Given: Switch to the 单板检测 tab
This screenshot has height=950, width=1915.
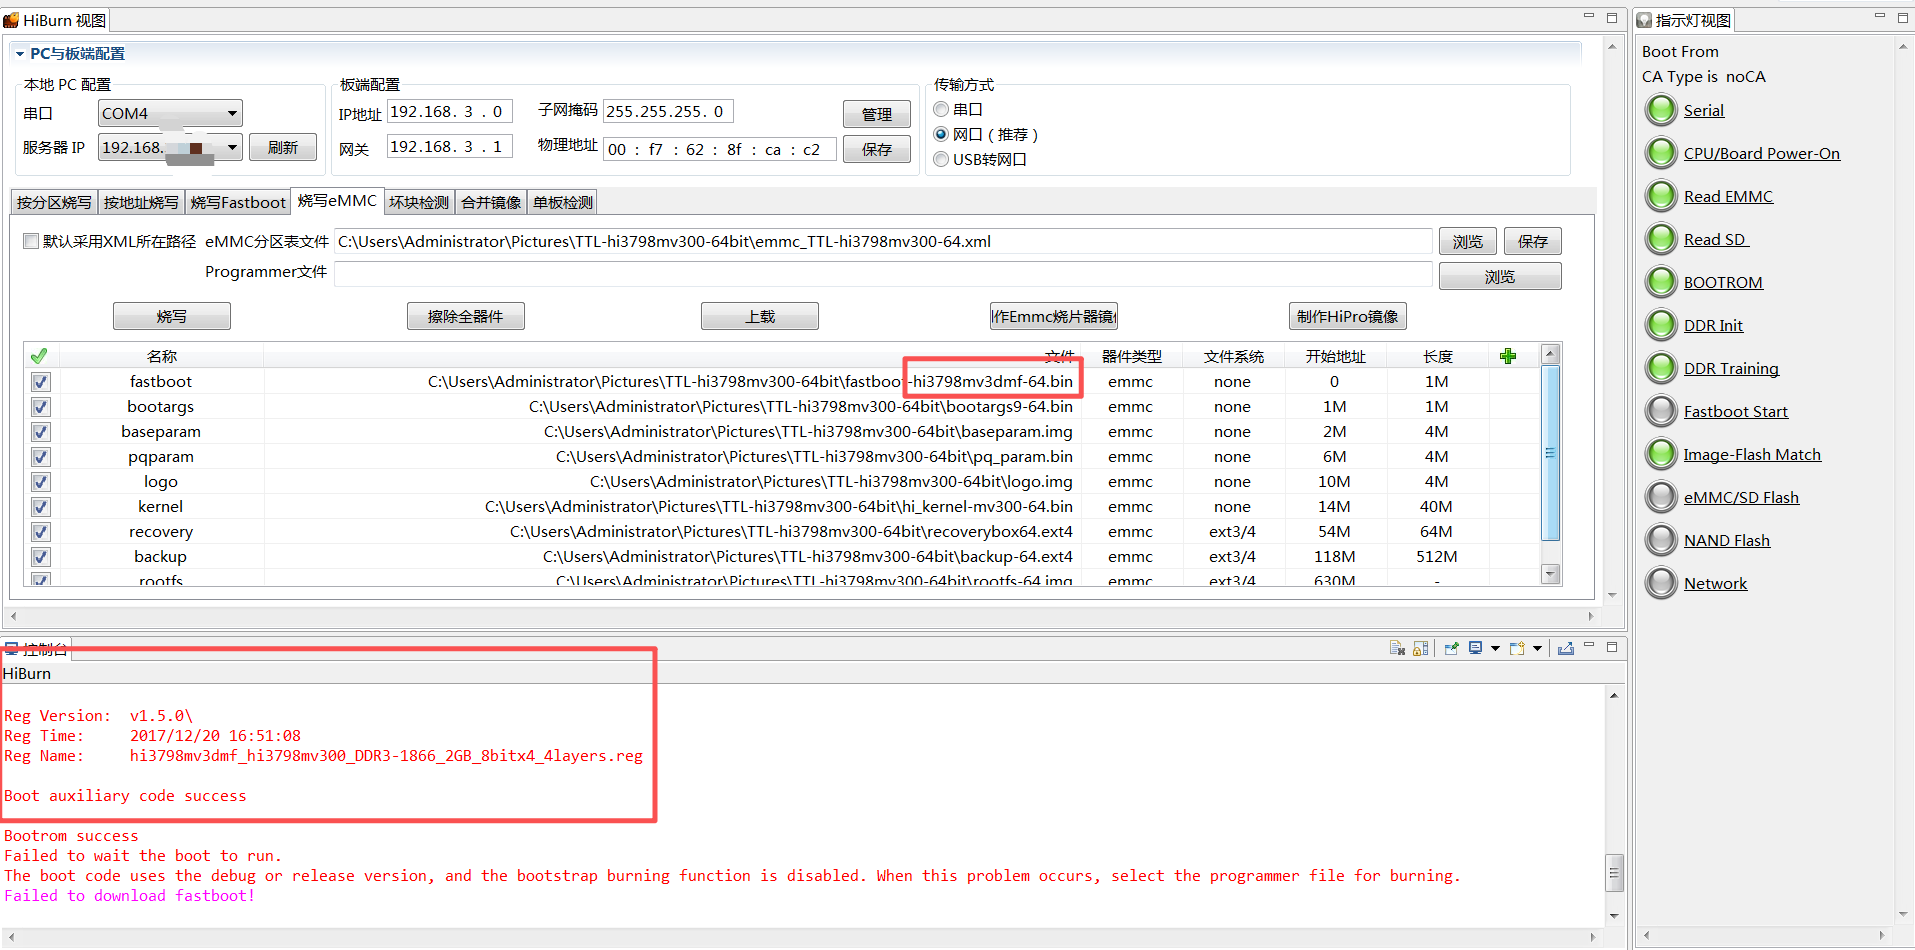Looking at the screenshot, I should pyautogui.click(x=563, y=202).
